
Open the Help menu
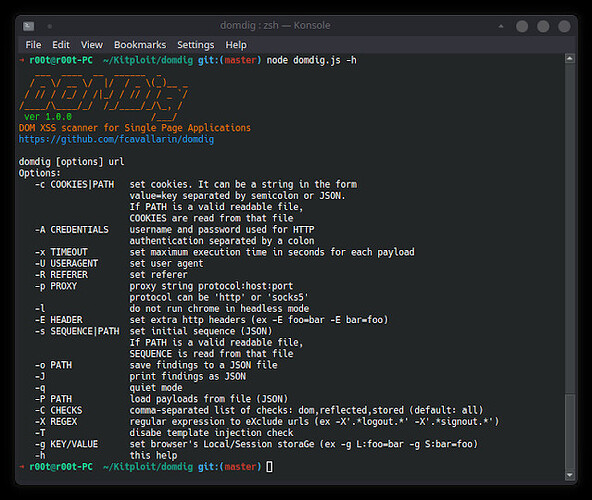(x=236, y=45)
